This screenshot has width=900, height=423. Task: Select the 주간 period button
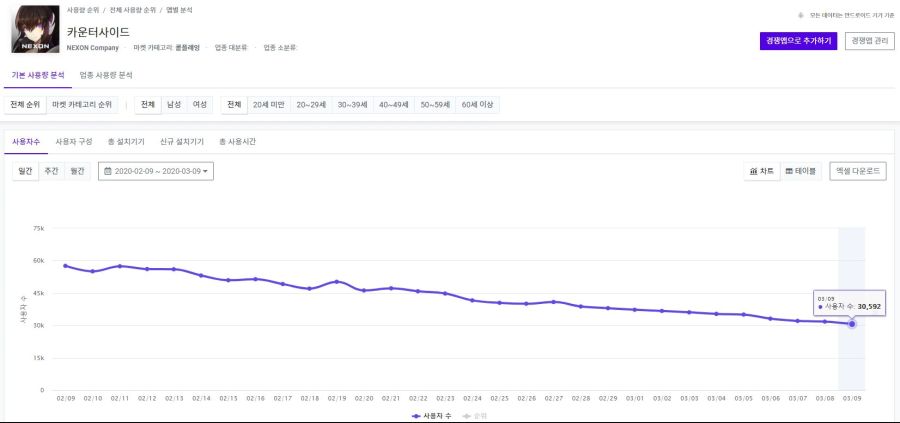[51, 171]
